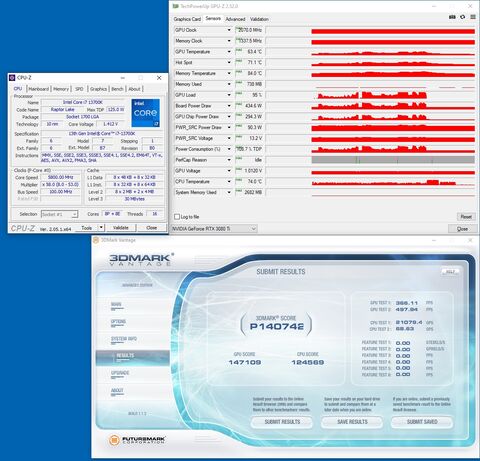Viewport: 480px width, 461px height.
Task: Select the Results section in 3DMark Vantage
Action: pos(133,357)
